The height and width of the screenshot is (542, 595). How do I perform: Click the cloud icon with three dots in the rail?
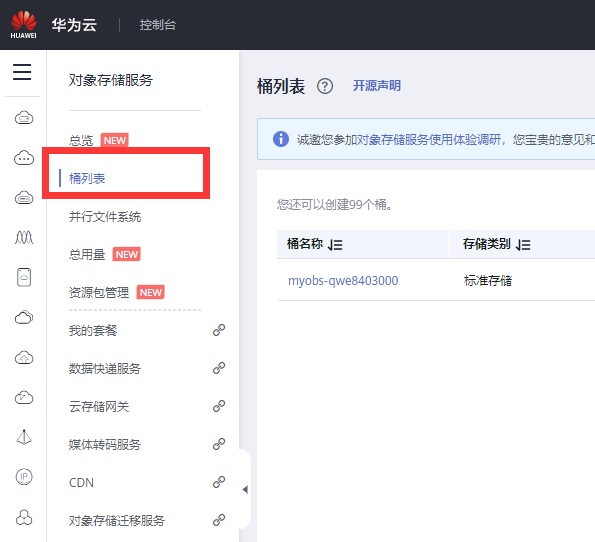(24, 158)
